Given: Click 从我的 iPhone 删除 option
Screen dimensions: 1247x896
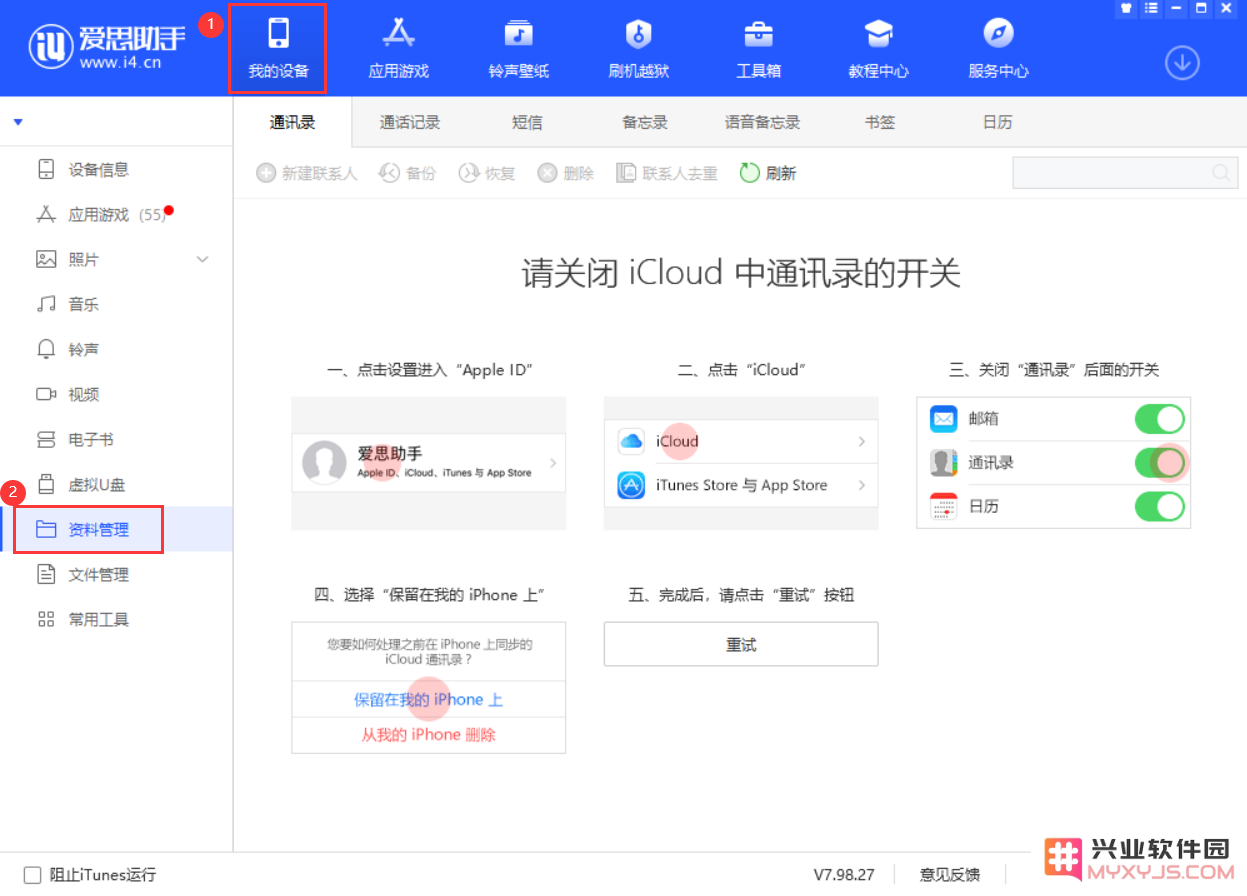Looking at the screenshot, I should pyautogui.click(x=428, y=735).
